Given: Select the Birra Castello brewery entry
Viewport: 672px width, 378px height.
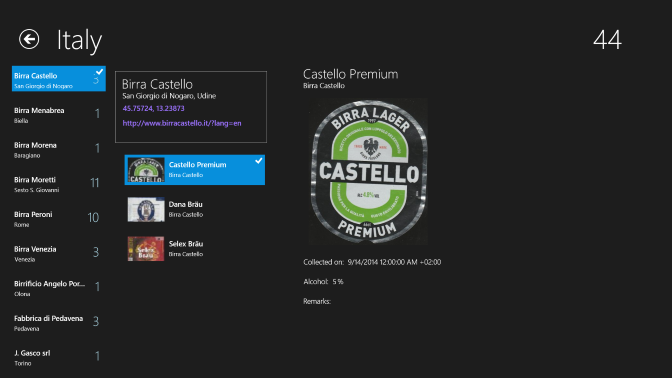Looking at the screenshot, I should coord(59,78).
